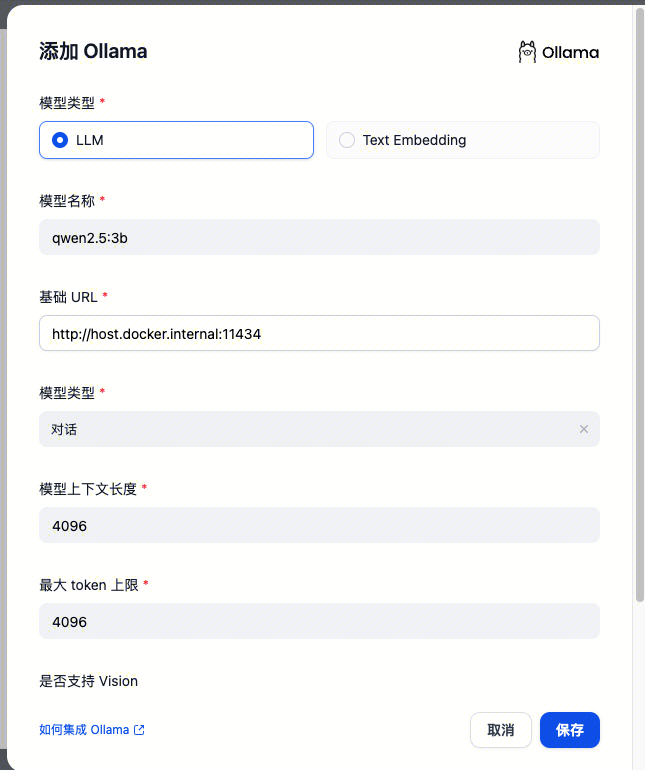Click the dialog's vertical scrollbar
This screenshot has height=770, width=645.
[640, 304]
